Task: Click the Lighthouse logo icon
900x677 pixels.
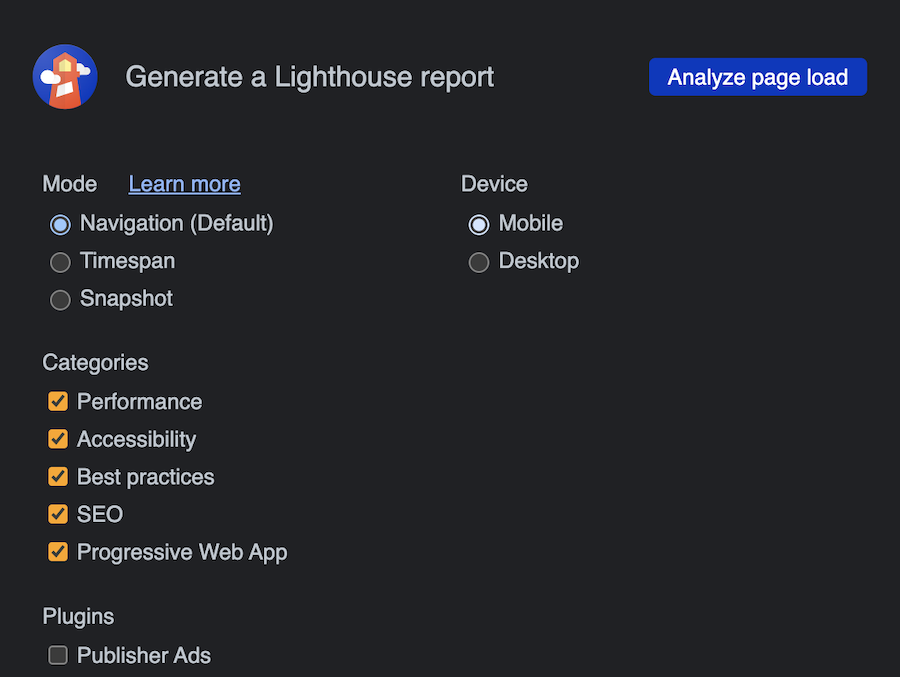Action: pos(65,77)
